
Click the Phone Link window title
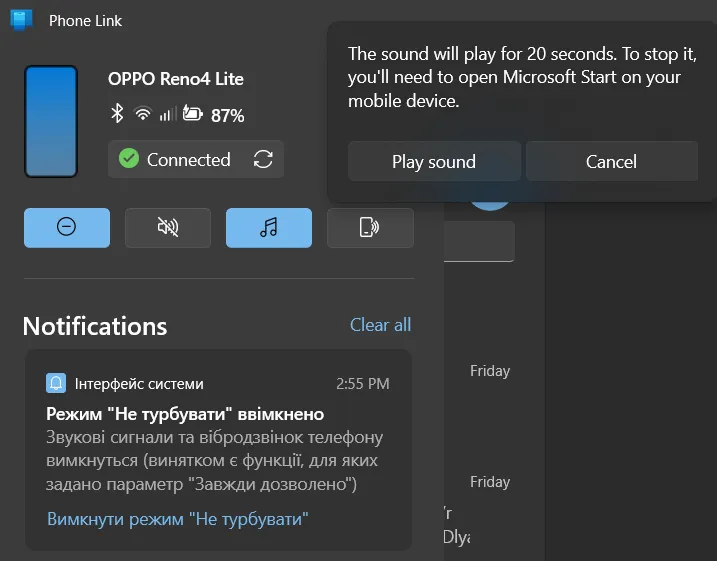86,21
